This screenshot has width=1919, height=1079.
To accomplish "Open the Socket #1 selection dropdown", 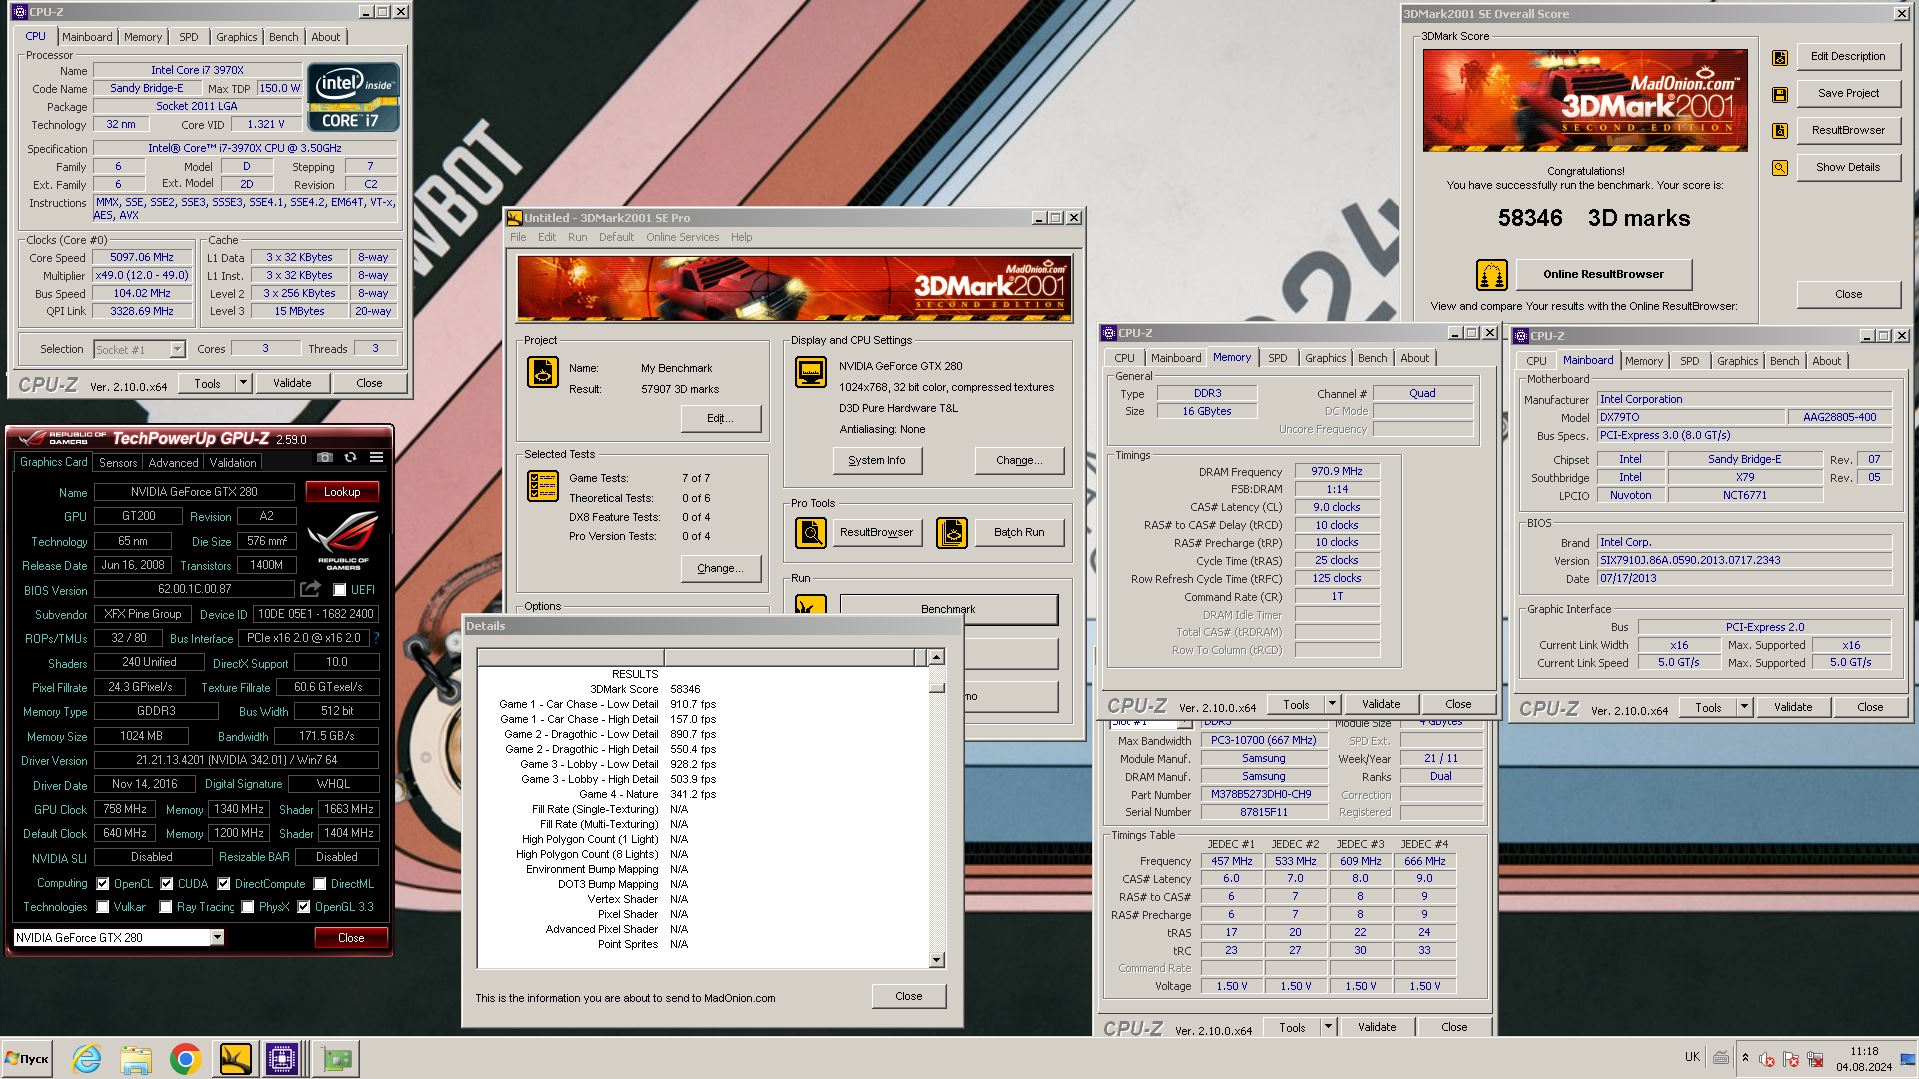I will pyautogui.click(x=177, y=349).
